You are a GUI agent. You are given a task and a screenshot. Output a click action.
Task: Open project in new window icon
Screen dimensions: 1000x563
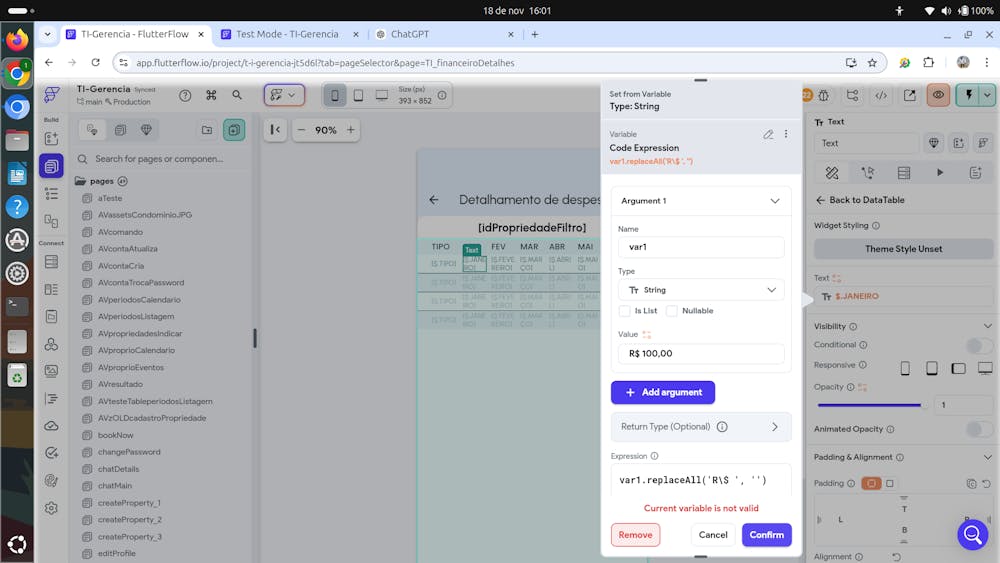[x=909, y=96]
